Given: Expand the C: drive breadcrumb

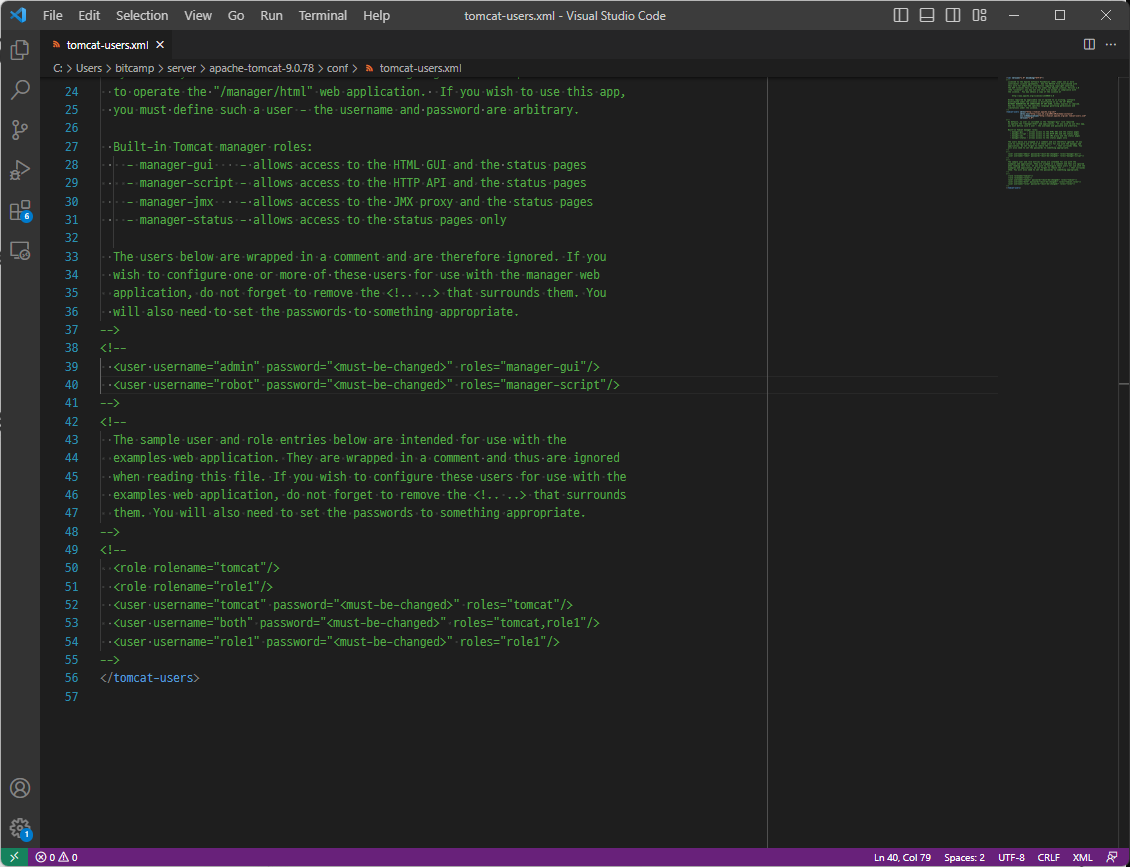Looking at the screenshot, I should pyautogui.click(x=58, y=68).
